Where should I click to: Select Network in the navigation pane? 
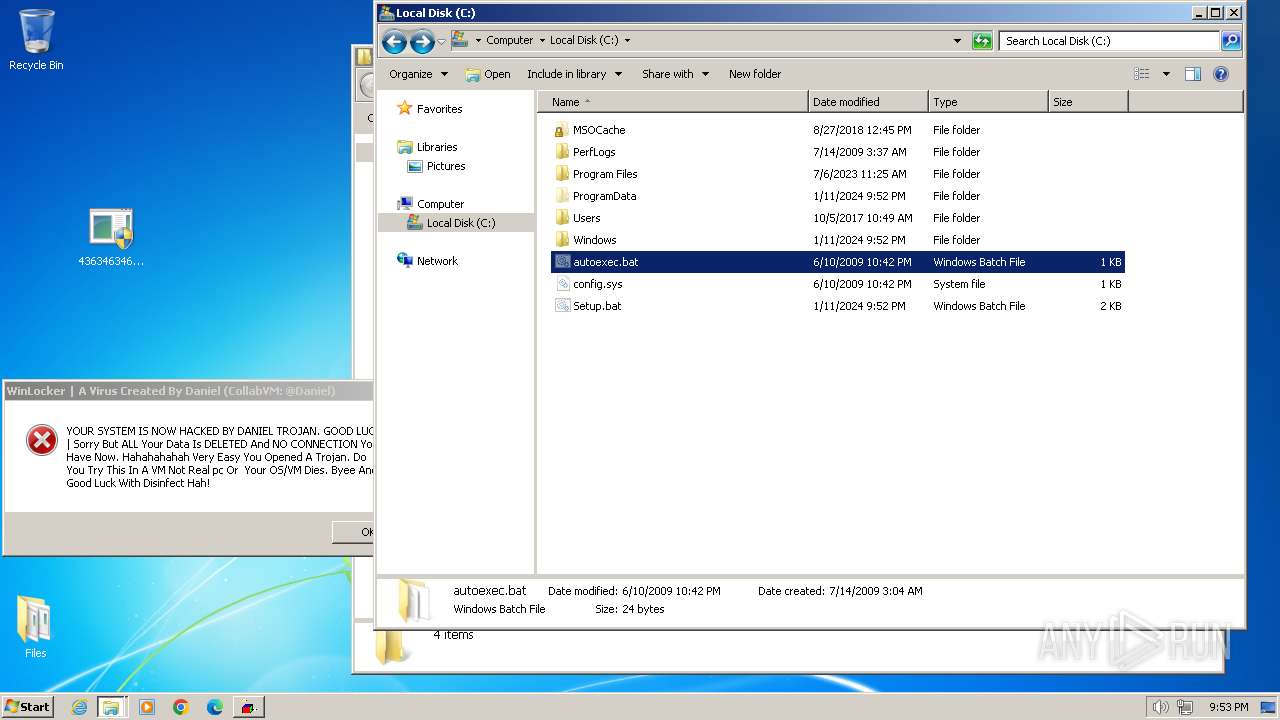tap(428, 261)
